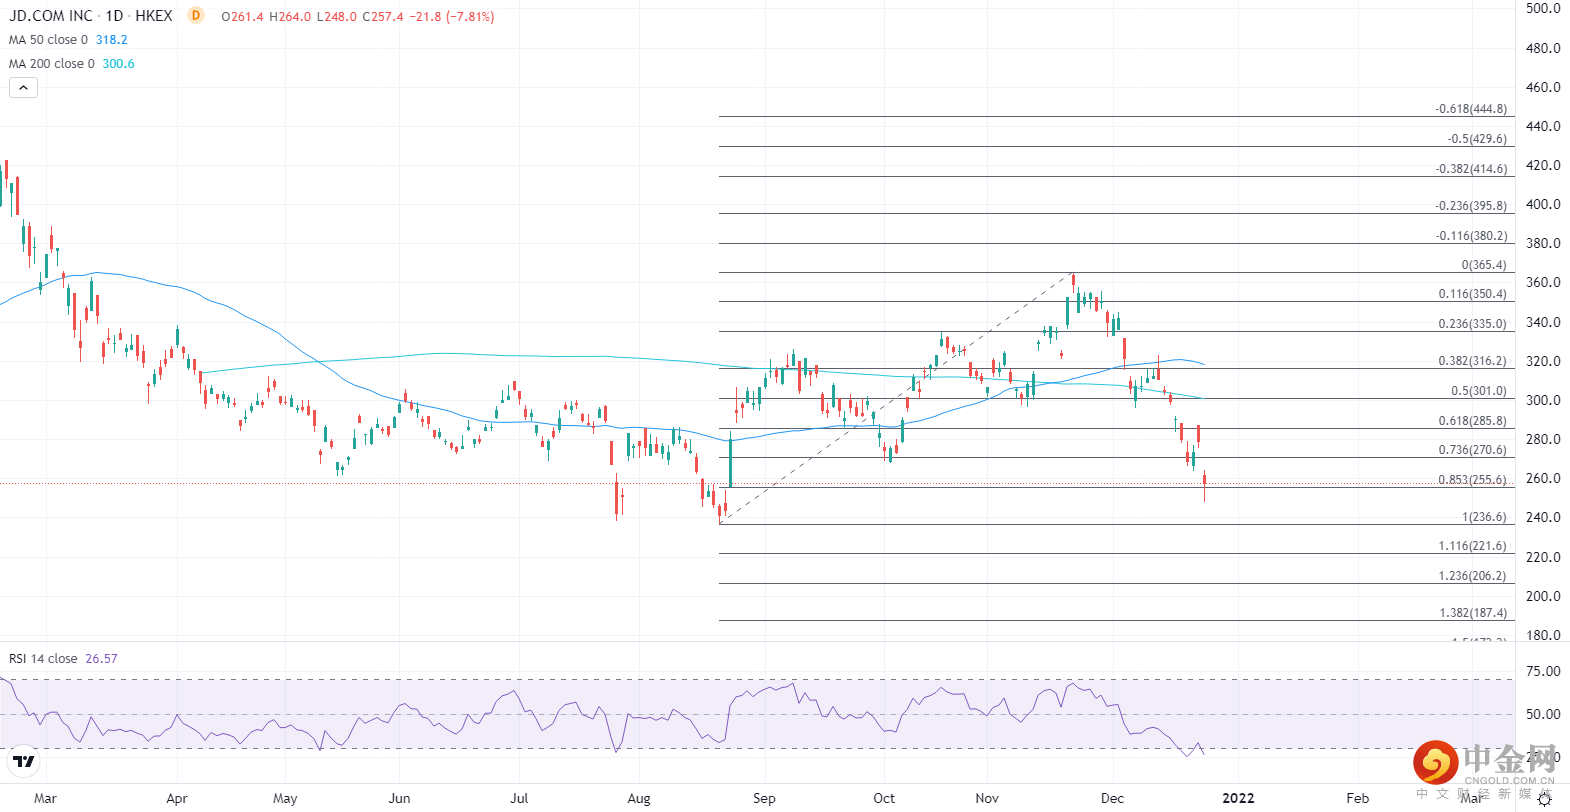Click the May time axis label
The width and height of the screenshot is (1570, 812).
(285, 798)
